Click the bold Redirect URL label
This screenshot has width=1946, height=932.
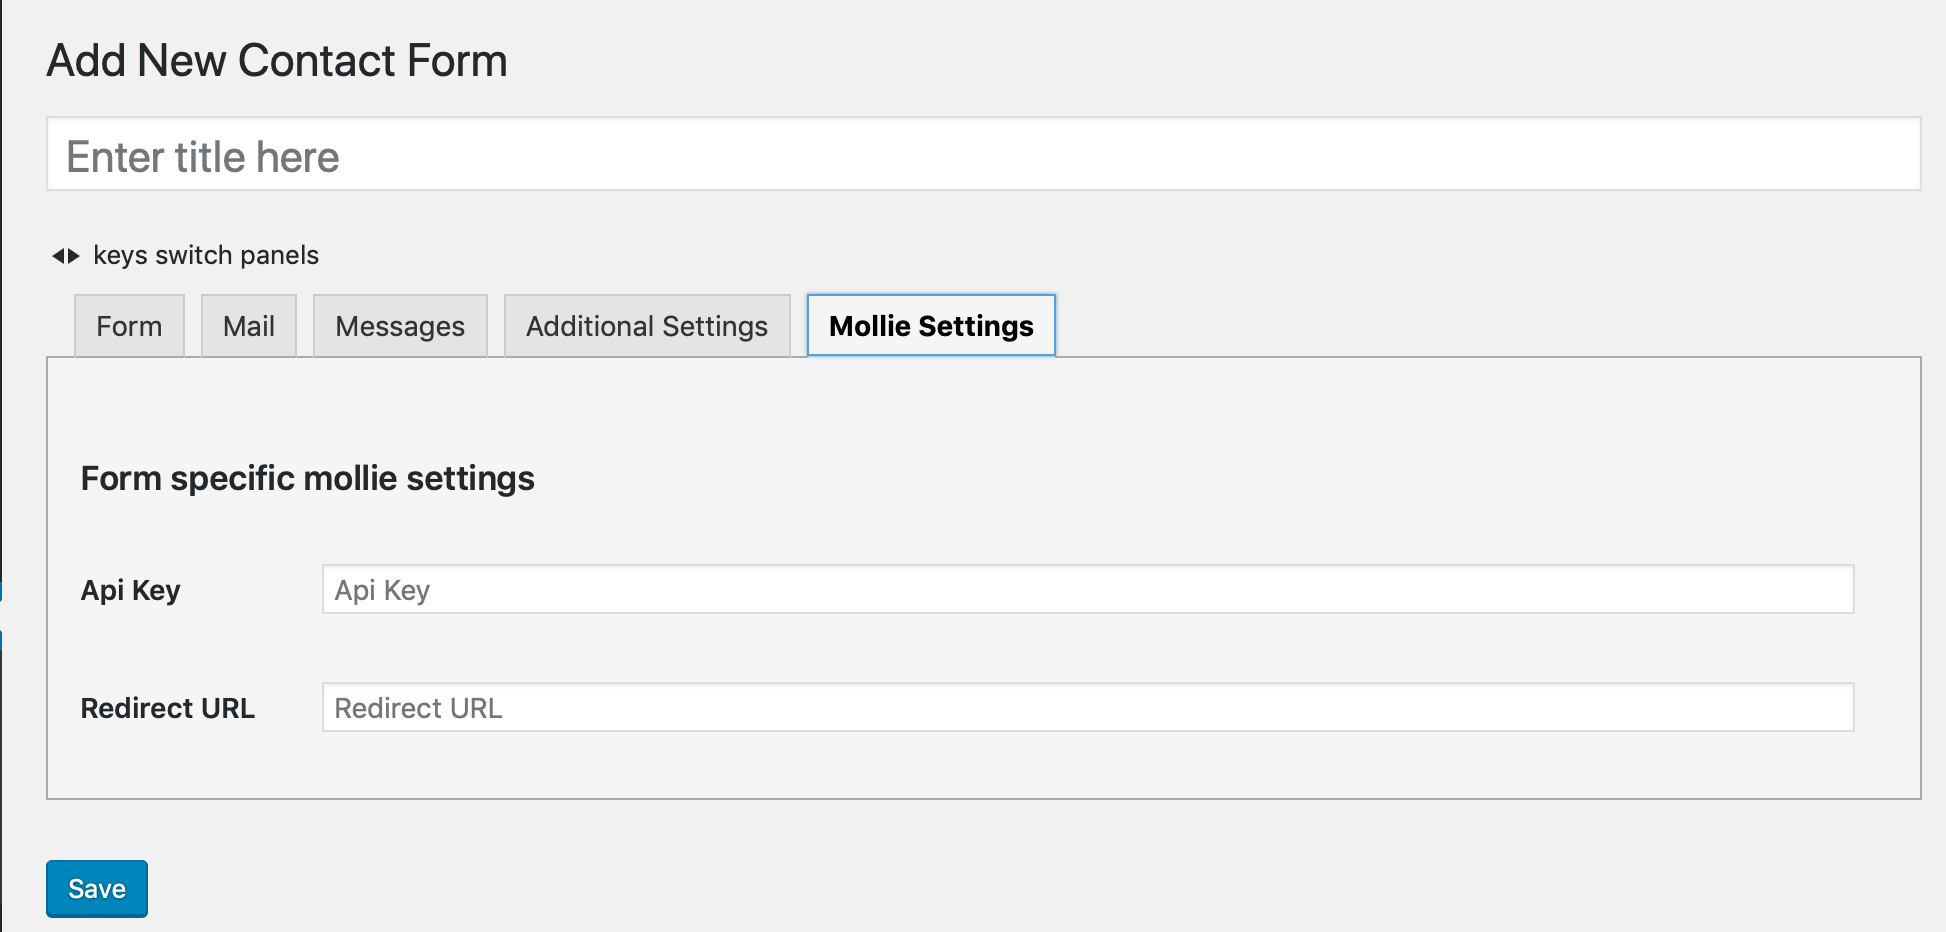pyautogui.click(x=168, y=708)
